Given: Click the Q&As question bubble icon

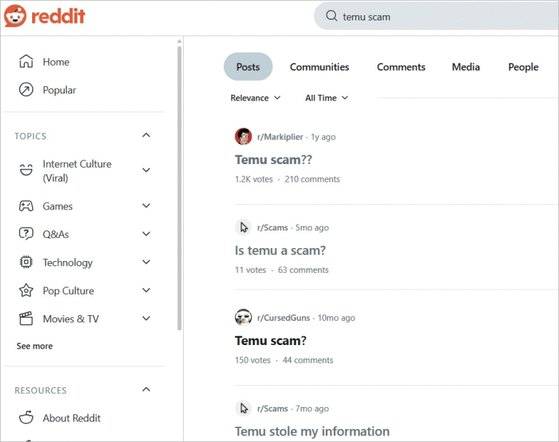Looking at the screenshot, I should pos(26,234).
